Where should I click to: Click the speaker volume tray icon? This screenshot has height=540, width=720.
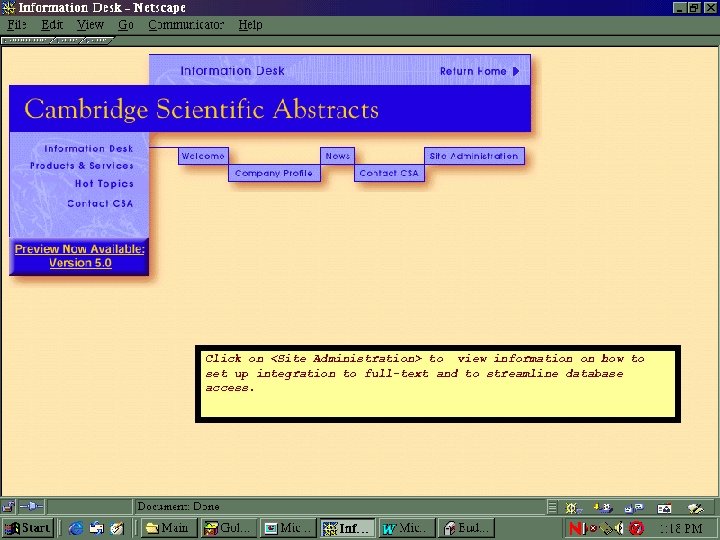620,529
